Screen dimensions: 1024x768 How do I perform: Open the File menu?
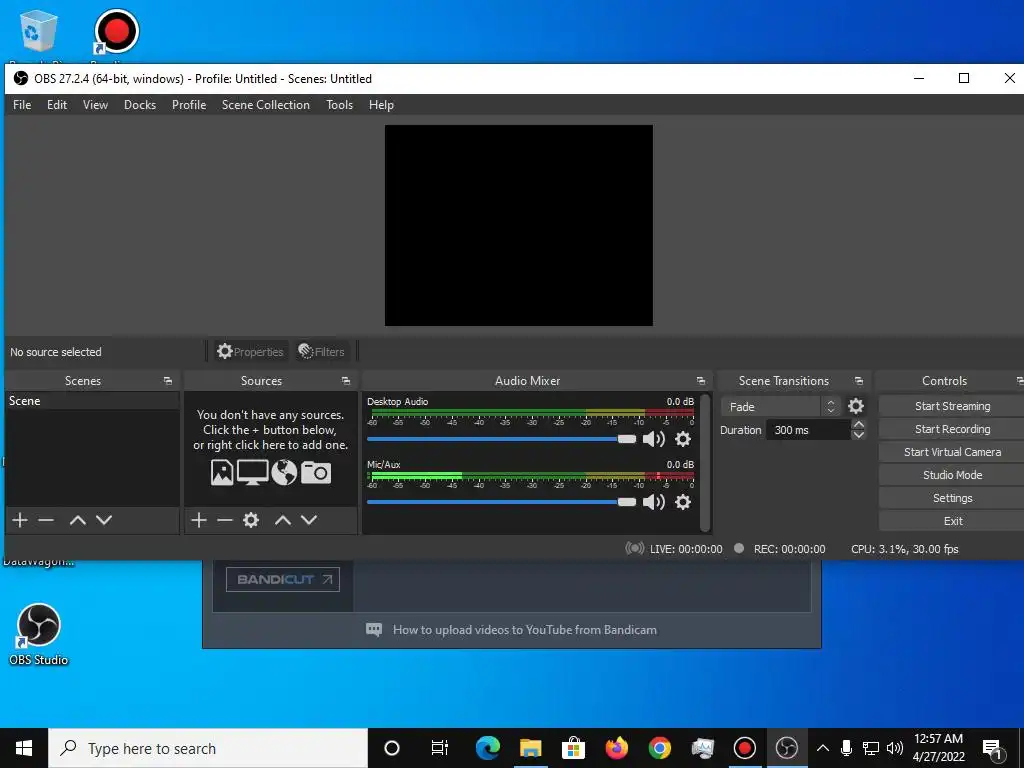pos(22,104)
